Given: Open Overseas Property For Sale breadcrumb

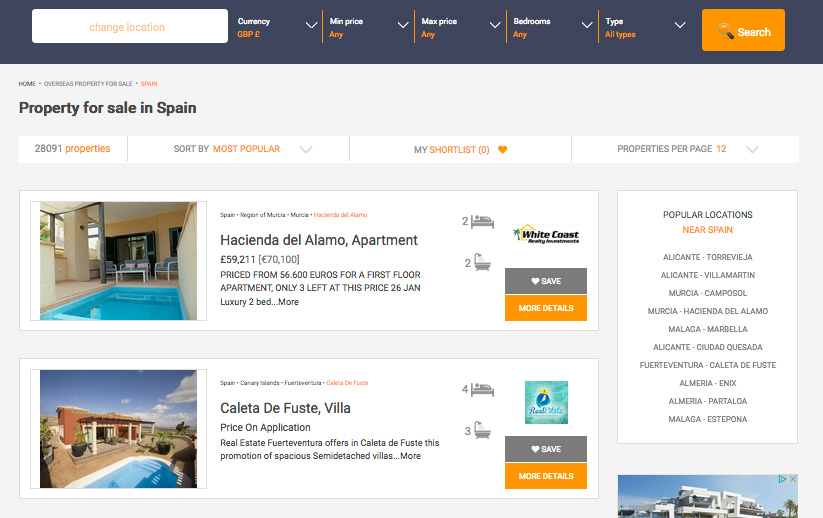Looking at the screenshot, I should [x=88, y=84].
